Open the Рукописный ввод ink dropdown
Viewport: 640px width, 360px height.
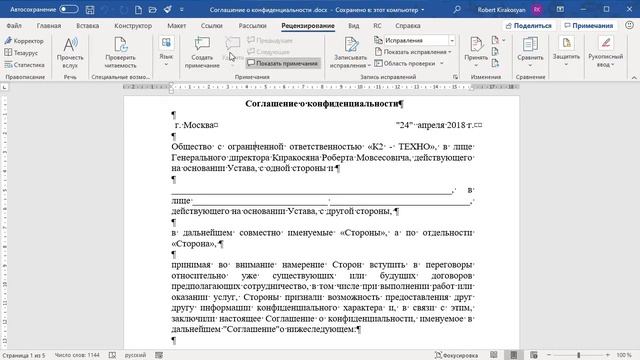click(x=606, y=52)
